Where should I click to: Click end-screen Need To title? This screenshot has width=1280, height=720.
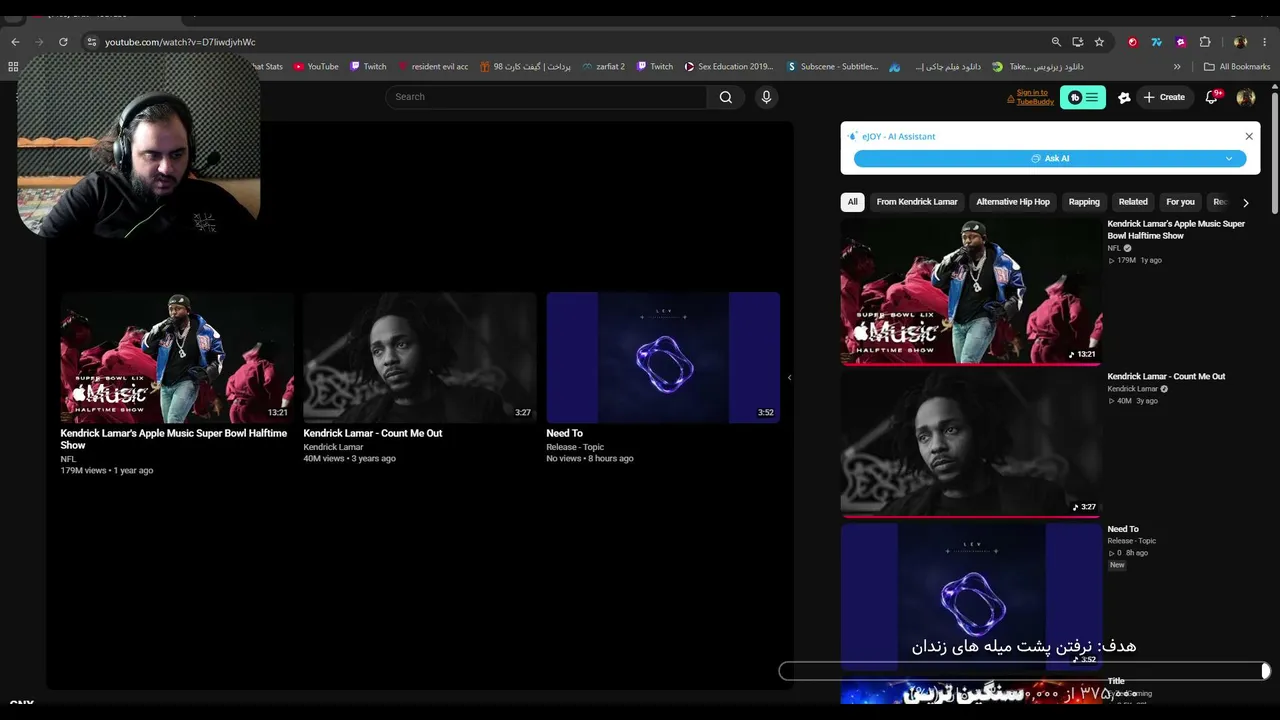pyautogui.click(x=564, y=433)
